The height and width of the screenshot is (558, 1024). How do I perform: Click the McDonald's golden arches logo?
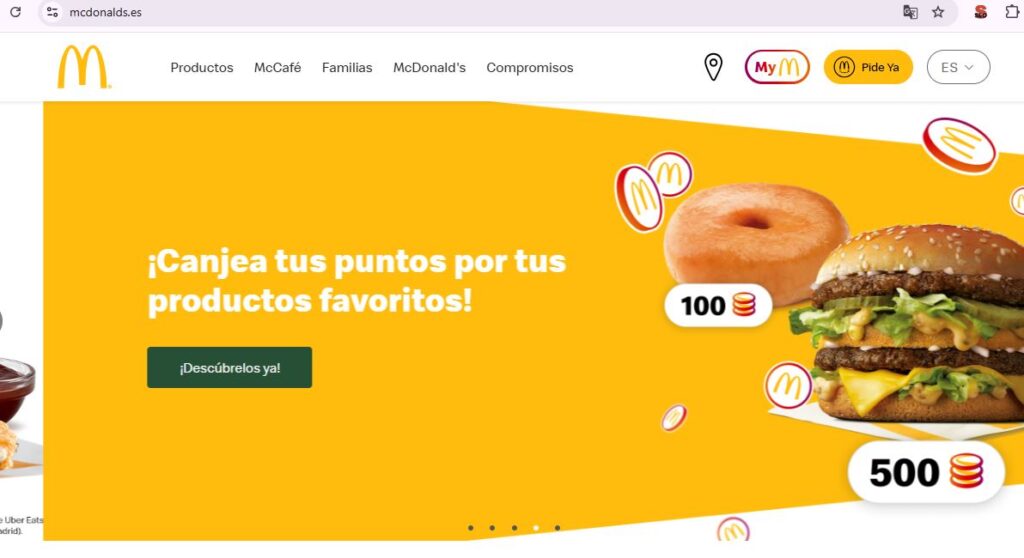[84, 67]
